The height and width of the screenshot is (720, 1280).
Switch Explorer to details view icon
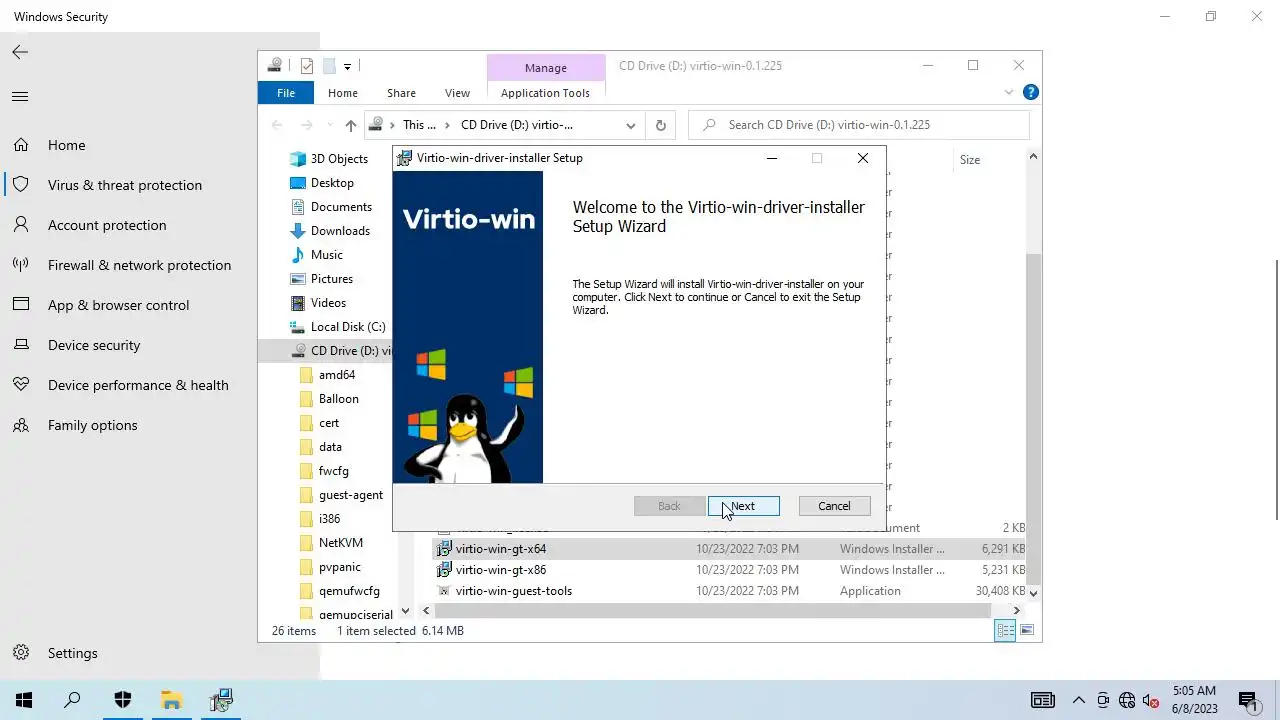(x=1005, y=630)
